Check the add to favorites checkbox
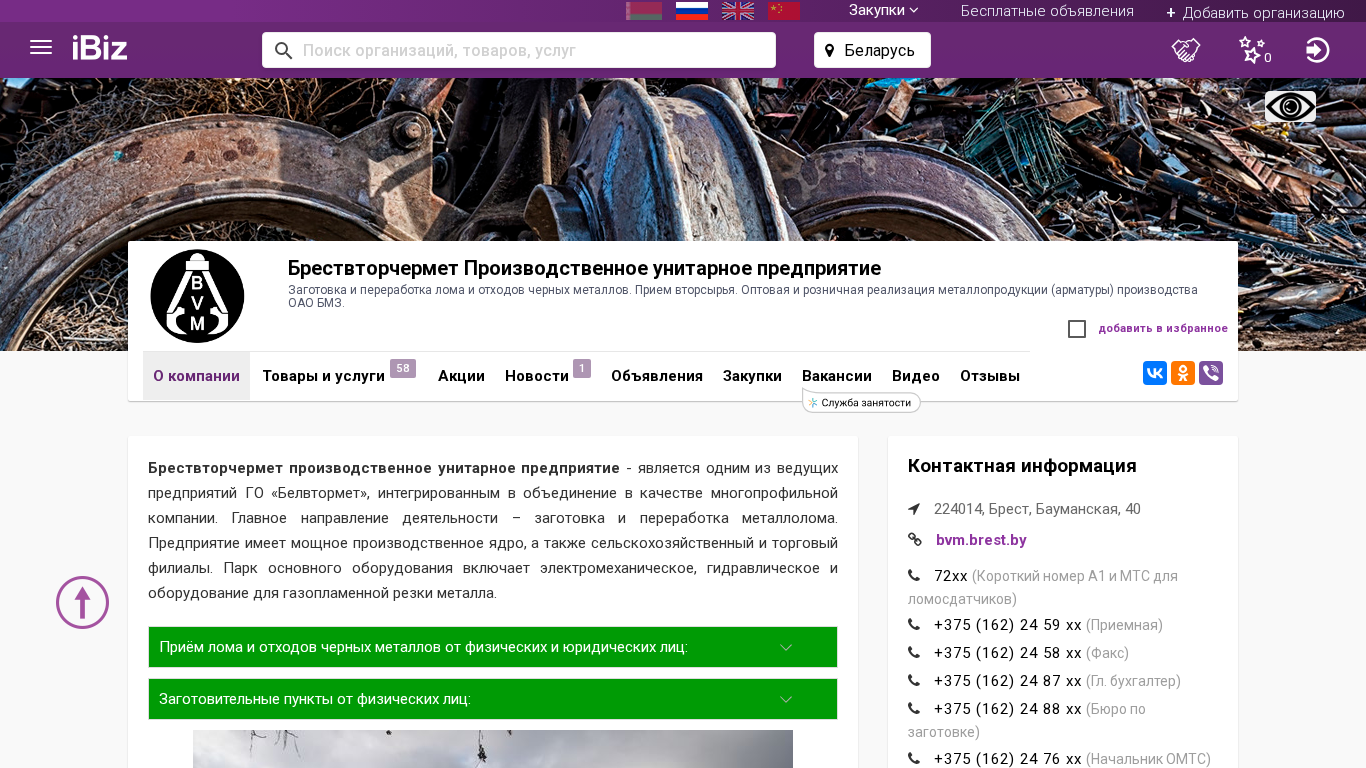Viewport: 1366px width, 768px height. (1077, 329)
